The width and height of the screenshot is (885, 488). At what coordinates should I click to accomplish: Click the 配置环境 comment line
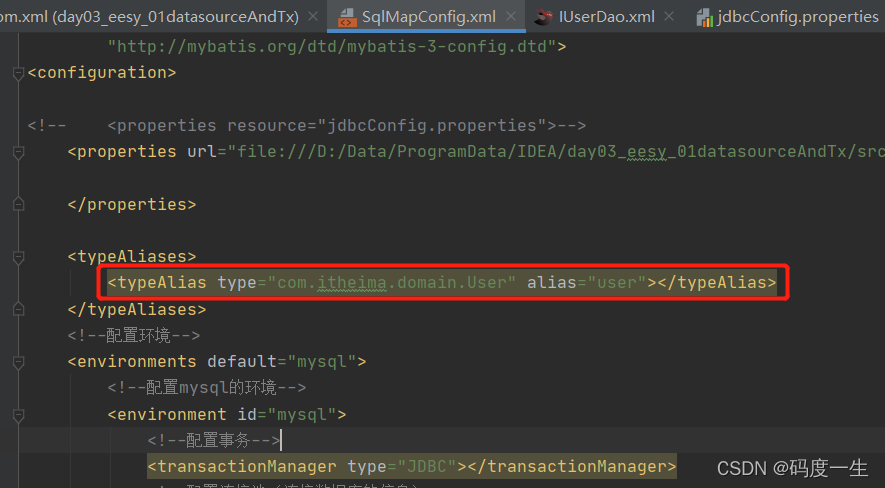134,336
